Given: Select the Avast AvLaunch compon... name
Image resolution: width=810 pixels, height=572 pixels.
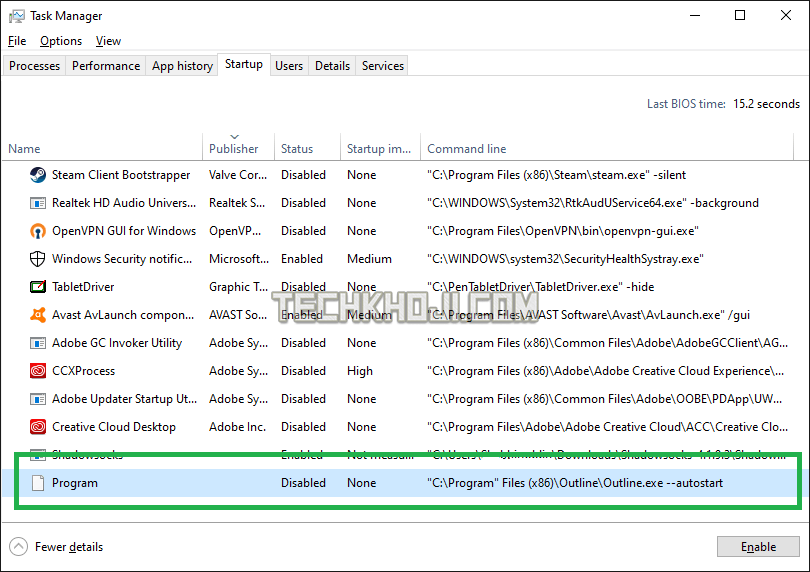Looking at the screenshot, I should (123, 315).
